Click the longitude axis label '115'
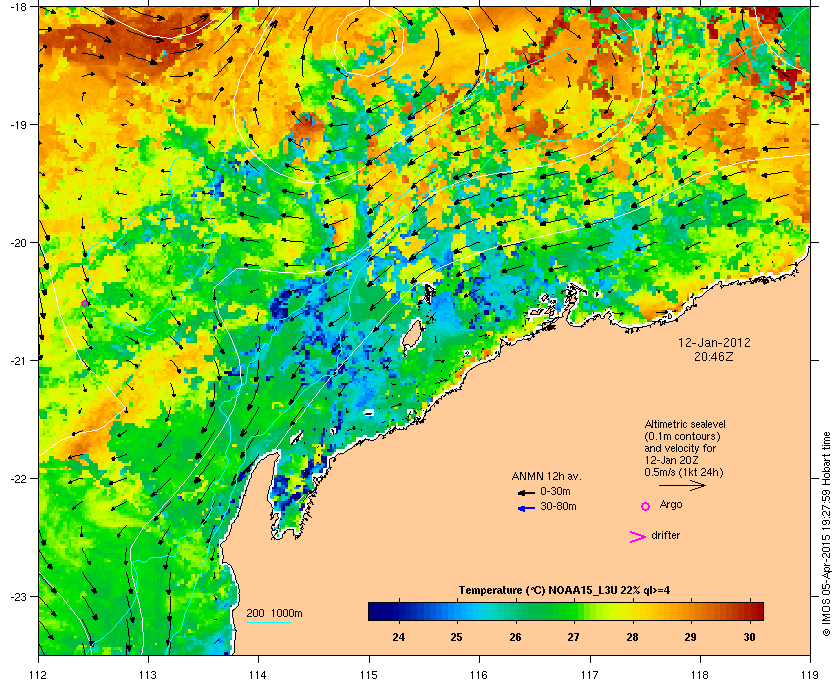840x680 pixels. tap(369, 675)
